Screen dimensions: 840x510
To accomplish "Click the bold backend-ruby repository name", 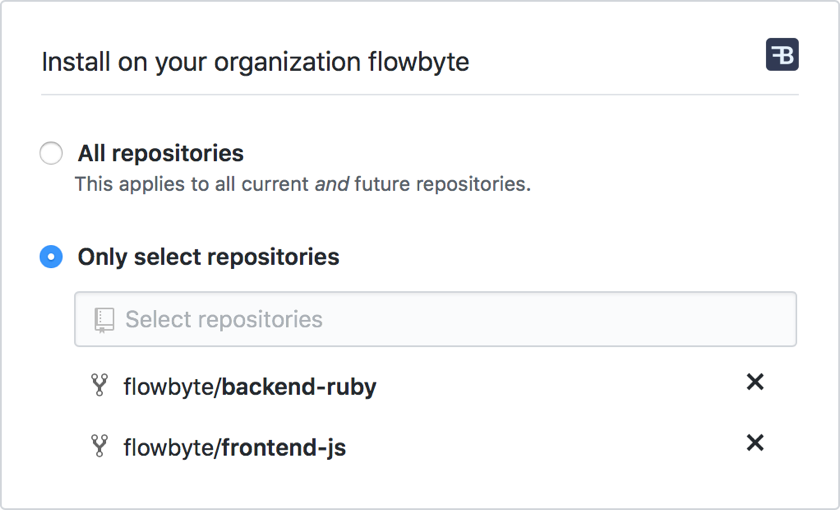I will coord(299,386).
